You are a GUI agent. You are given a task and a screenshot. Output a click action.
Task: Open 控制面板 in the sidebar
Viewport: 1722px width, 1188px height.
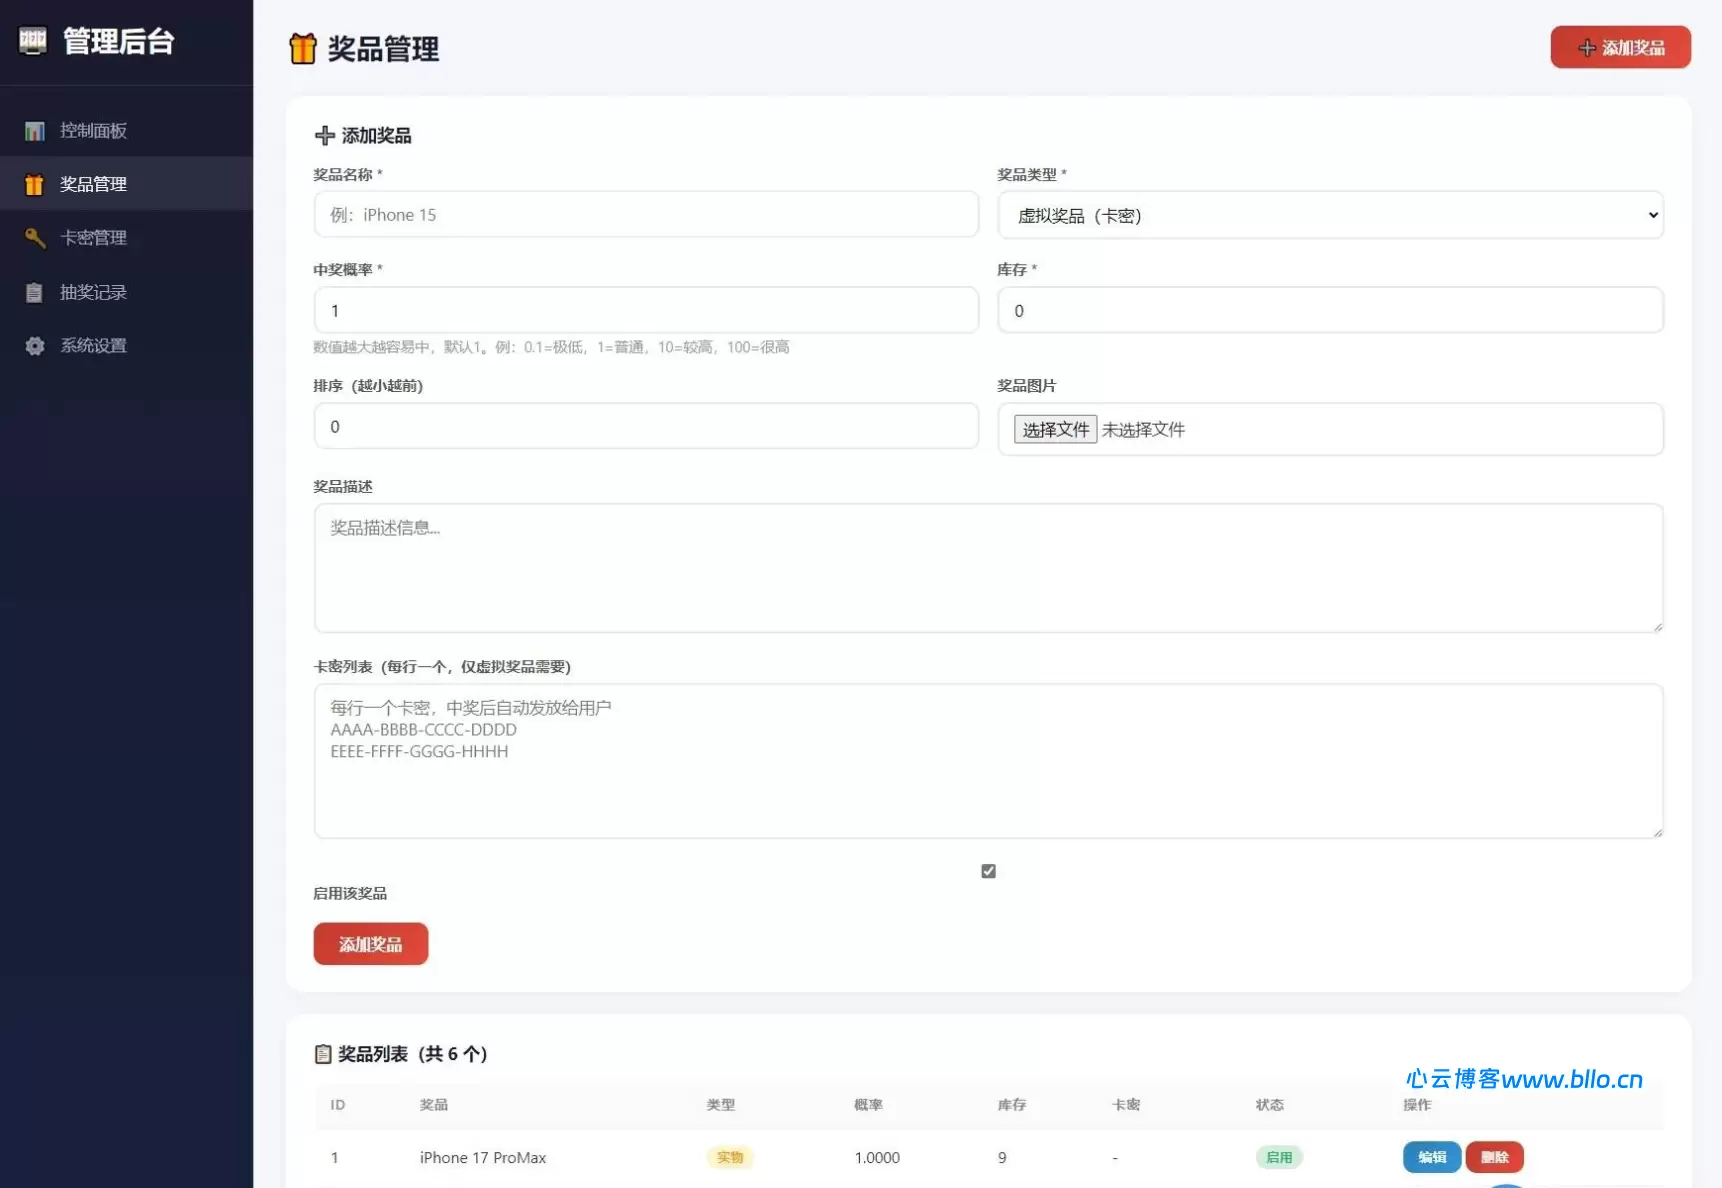pos(93,131)
